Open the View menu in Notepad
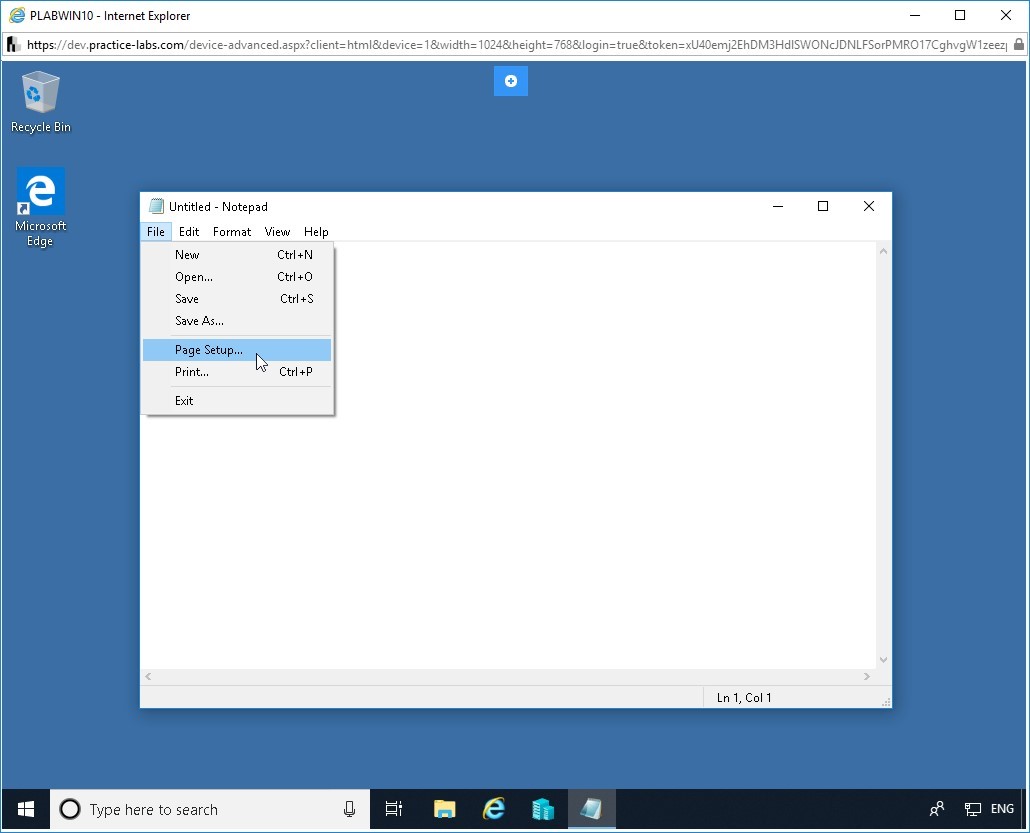Screen dimensions: 1030x833 coord(277,232)
